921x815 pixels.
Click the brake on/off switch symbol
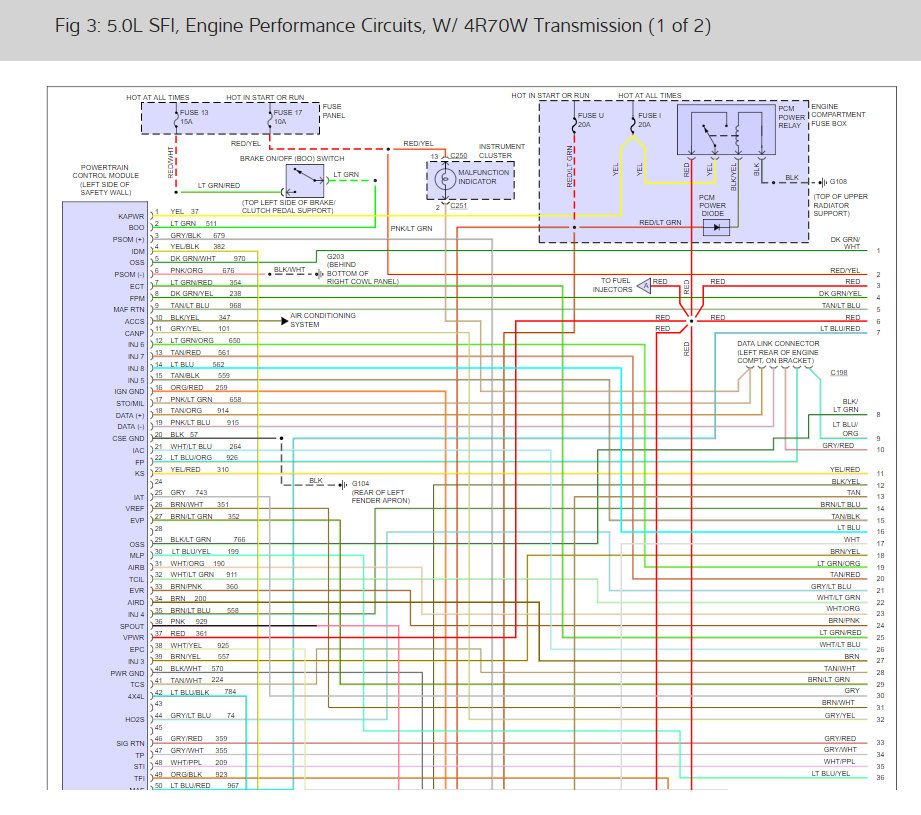click(305, 181)
